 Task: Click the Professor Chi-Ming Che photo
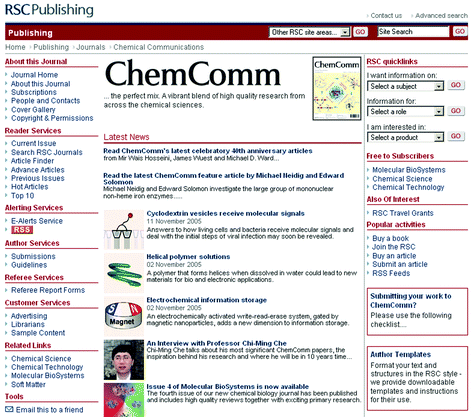point(124,360)
